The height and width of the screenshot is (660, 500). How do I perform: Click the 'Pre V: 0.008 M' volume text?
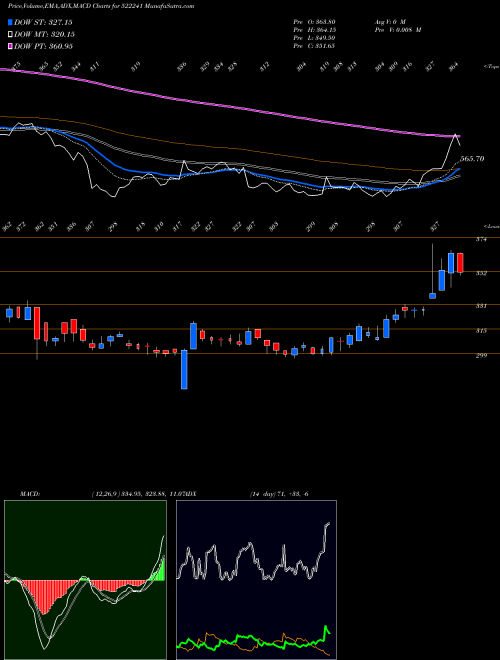[397, 30]
